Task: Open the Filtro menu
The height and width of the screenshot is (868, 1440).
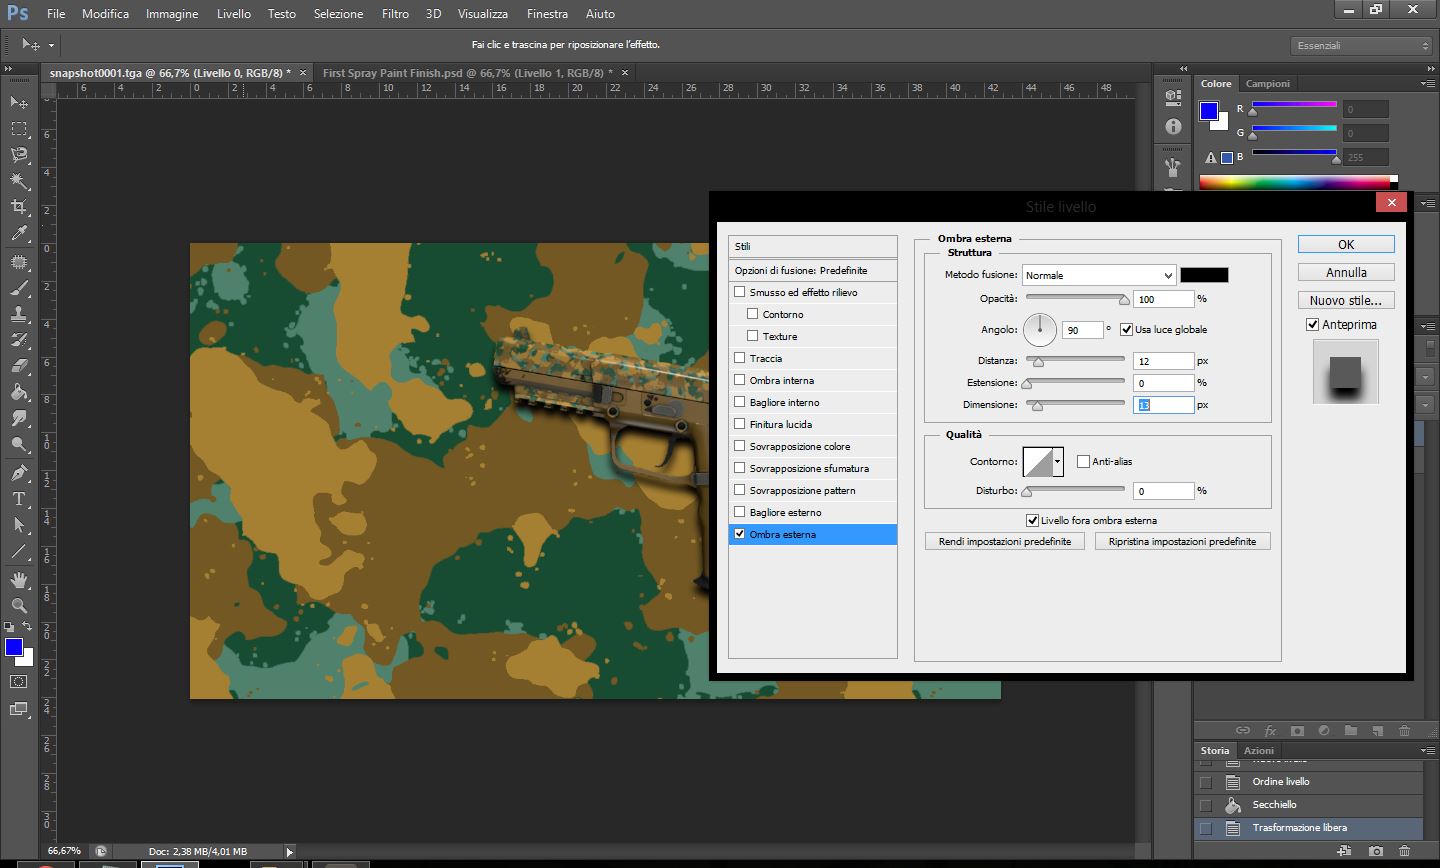Action: pos(395,14)
